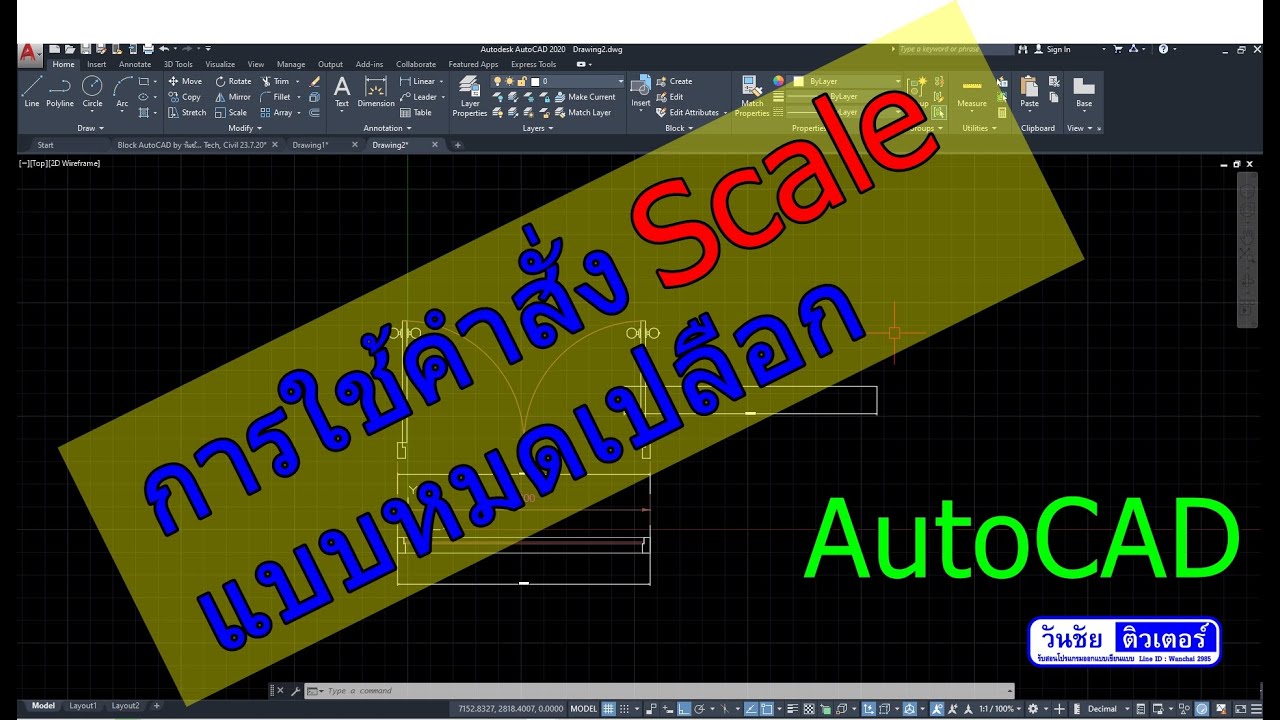Open Layer Properties manager

pyautogui.click(x=470, y=96)
